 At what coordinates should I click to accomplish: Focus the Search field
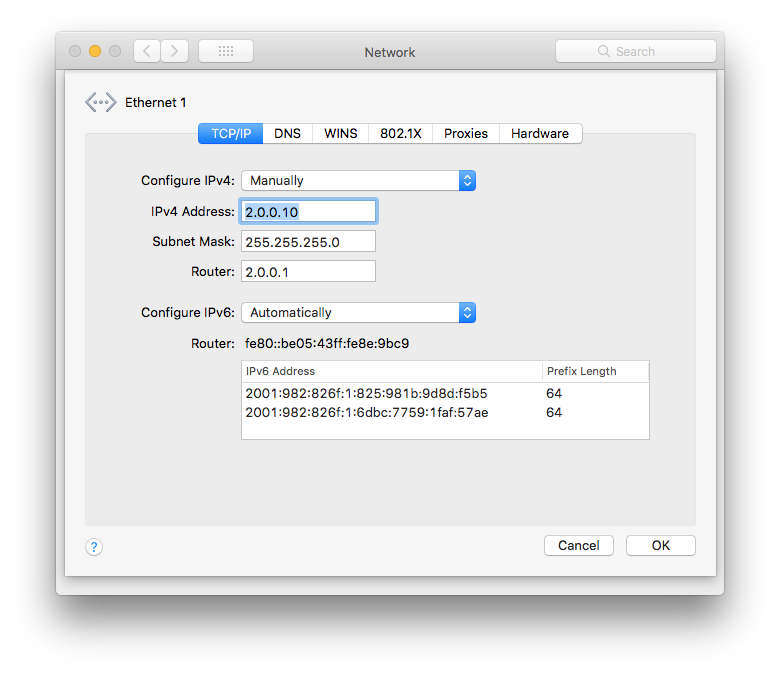tap(636, 51)
